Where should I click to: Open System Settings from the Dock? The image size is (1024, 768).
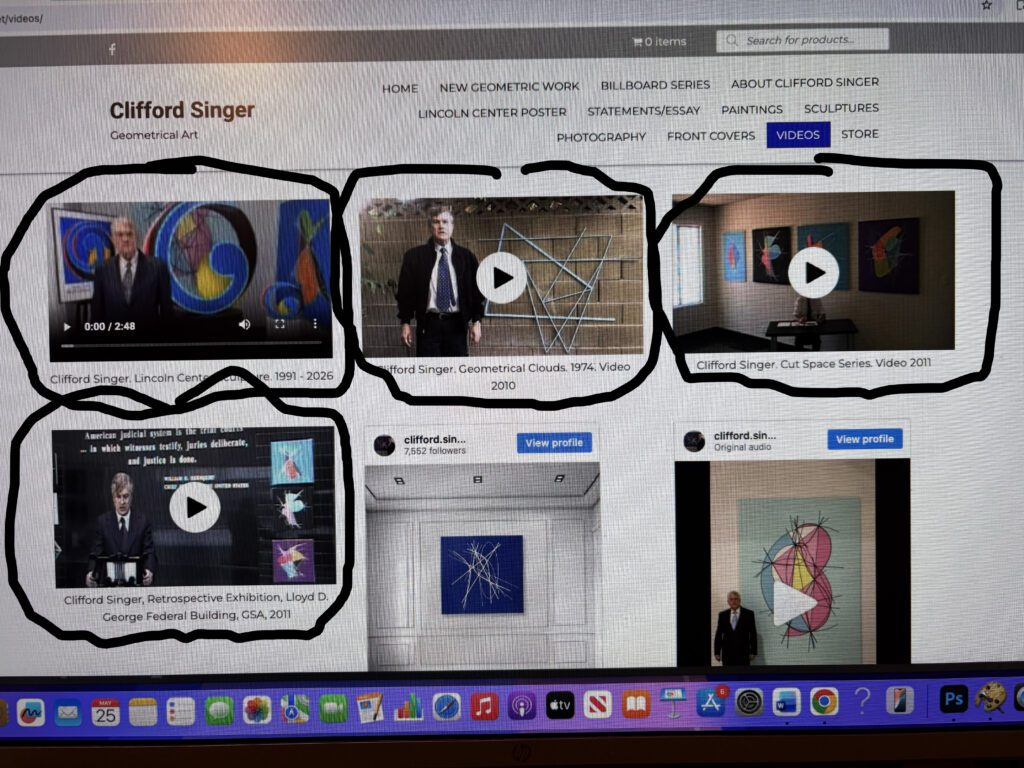coord(748,703)
